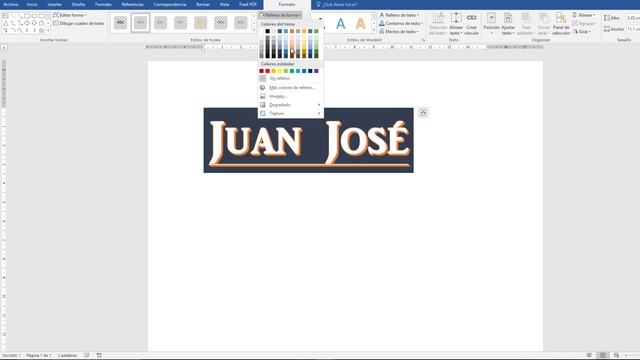Click Página 1 de 1 in status bar

pos(39,356)
